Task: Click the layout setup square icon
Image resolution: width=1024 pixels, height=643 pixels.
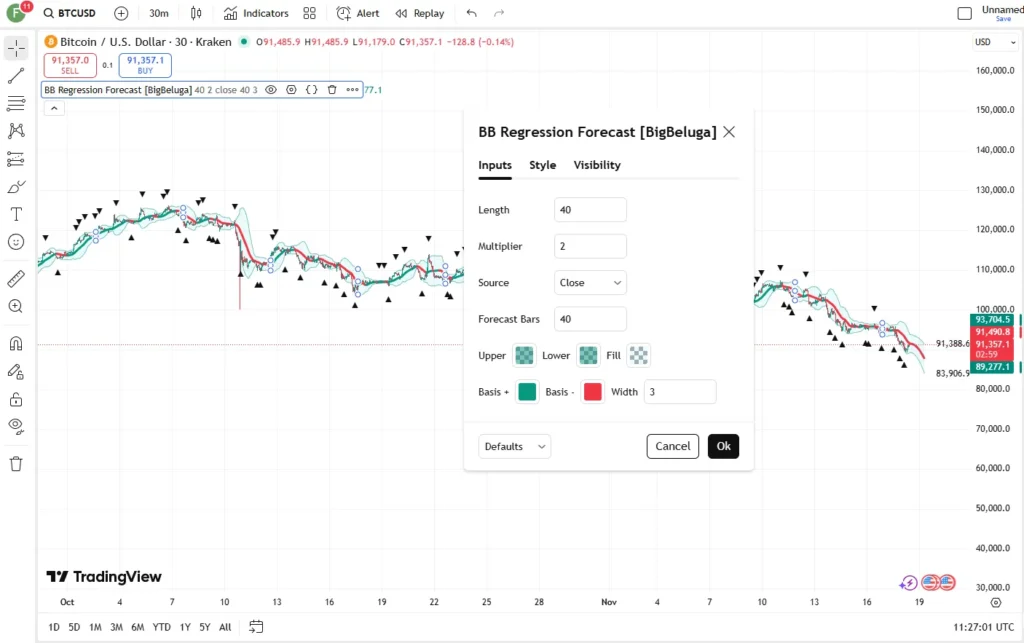Action: pyautogui.click(x=965, y=13)
